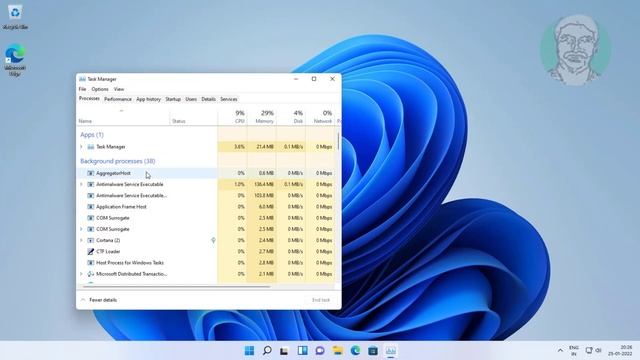Show hidden tray icons chevron
This screenshot has width=640, height=360.
560,350
